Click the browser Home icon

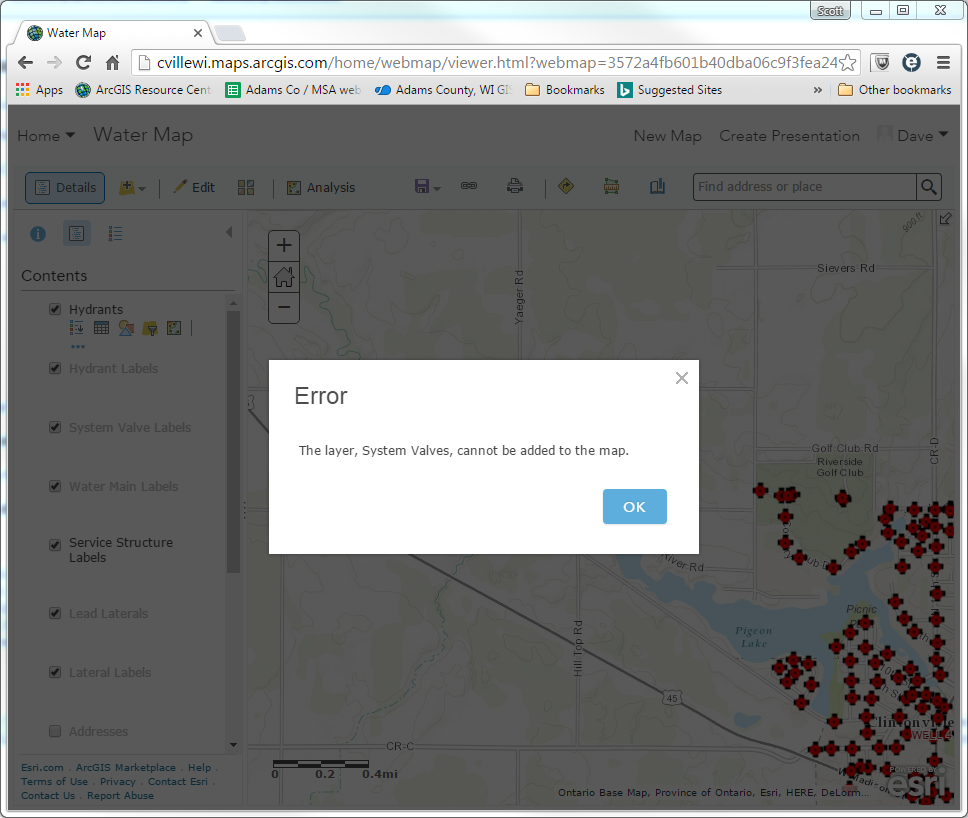112,62
